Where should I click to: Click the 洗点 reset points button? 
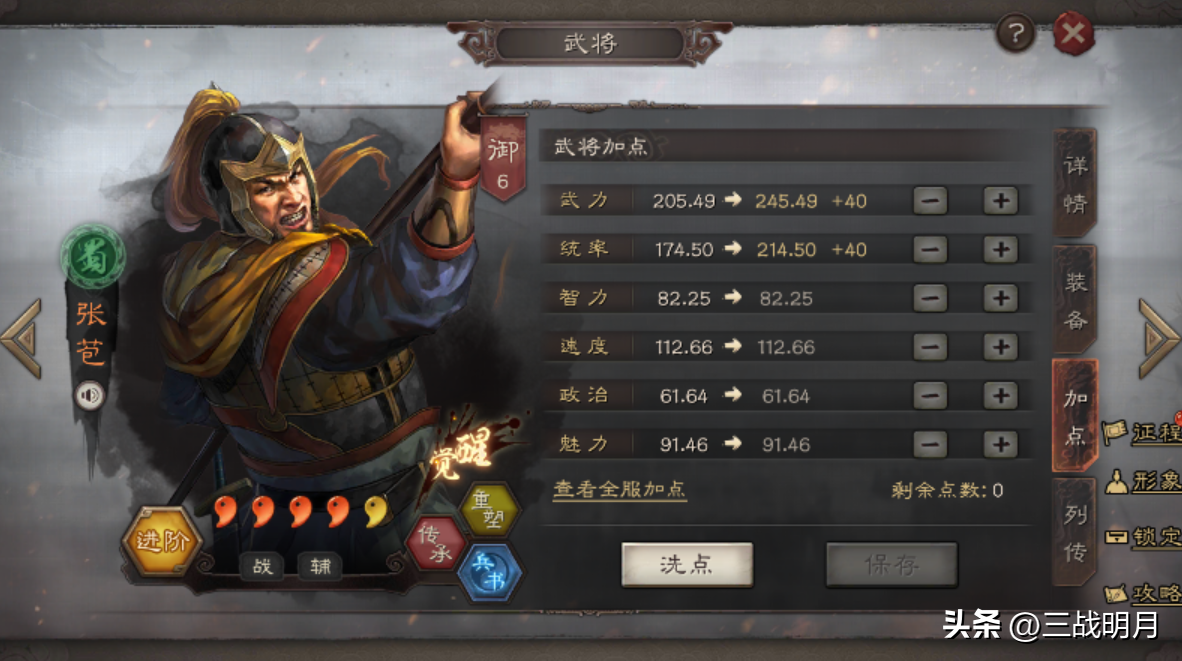tap(687, 565)
